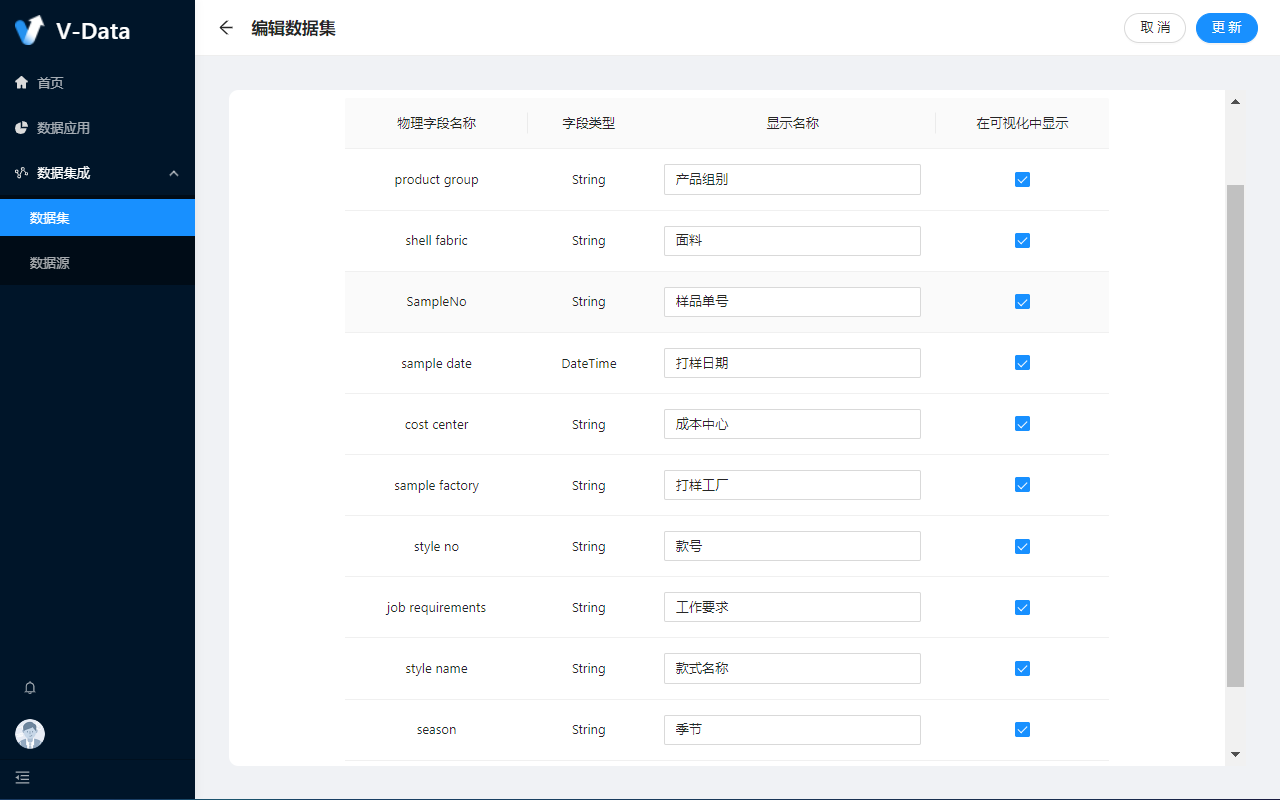This screenshot has height=800, width=1280.
Task: Click the home icon for 首页
Action: pyautogui.click(x=22, y=83)
